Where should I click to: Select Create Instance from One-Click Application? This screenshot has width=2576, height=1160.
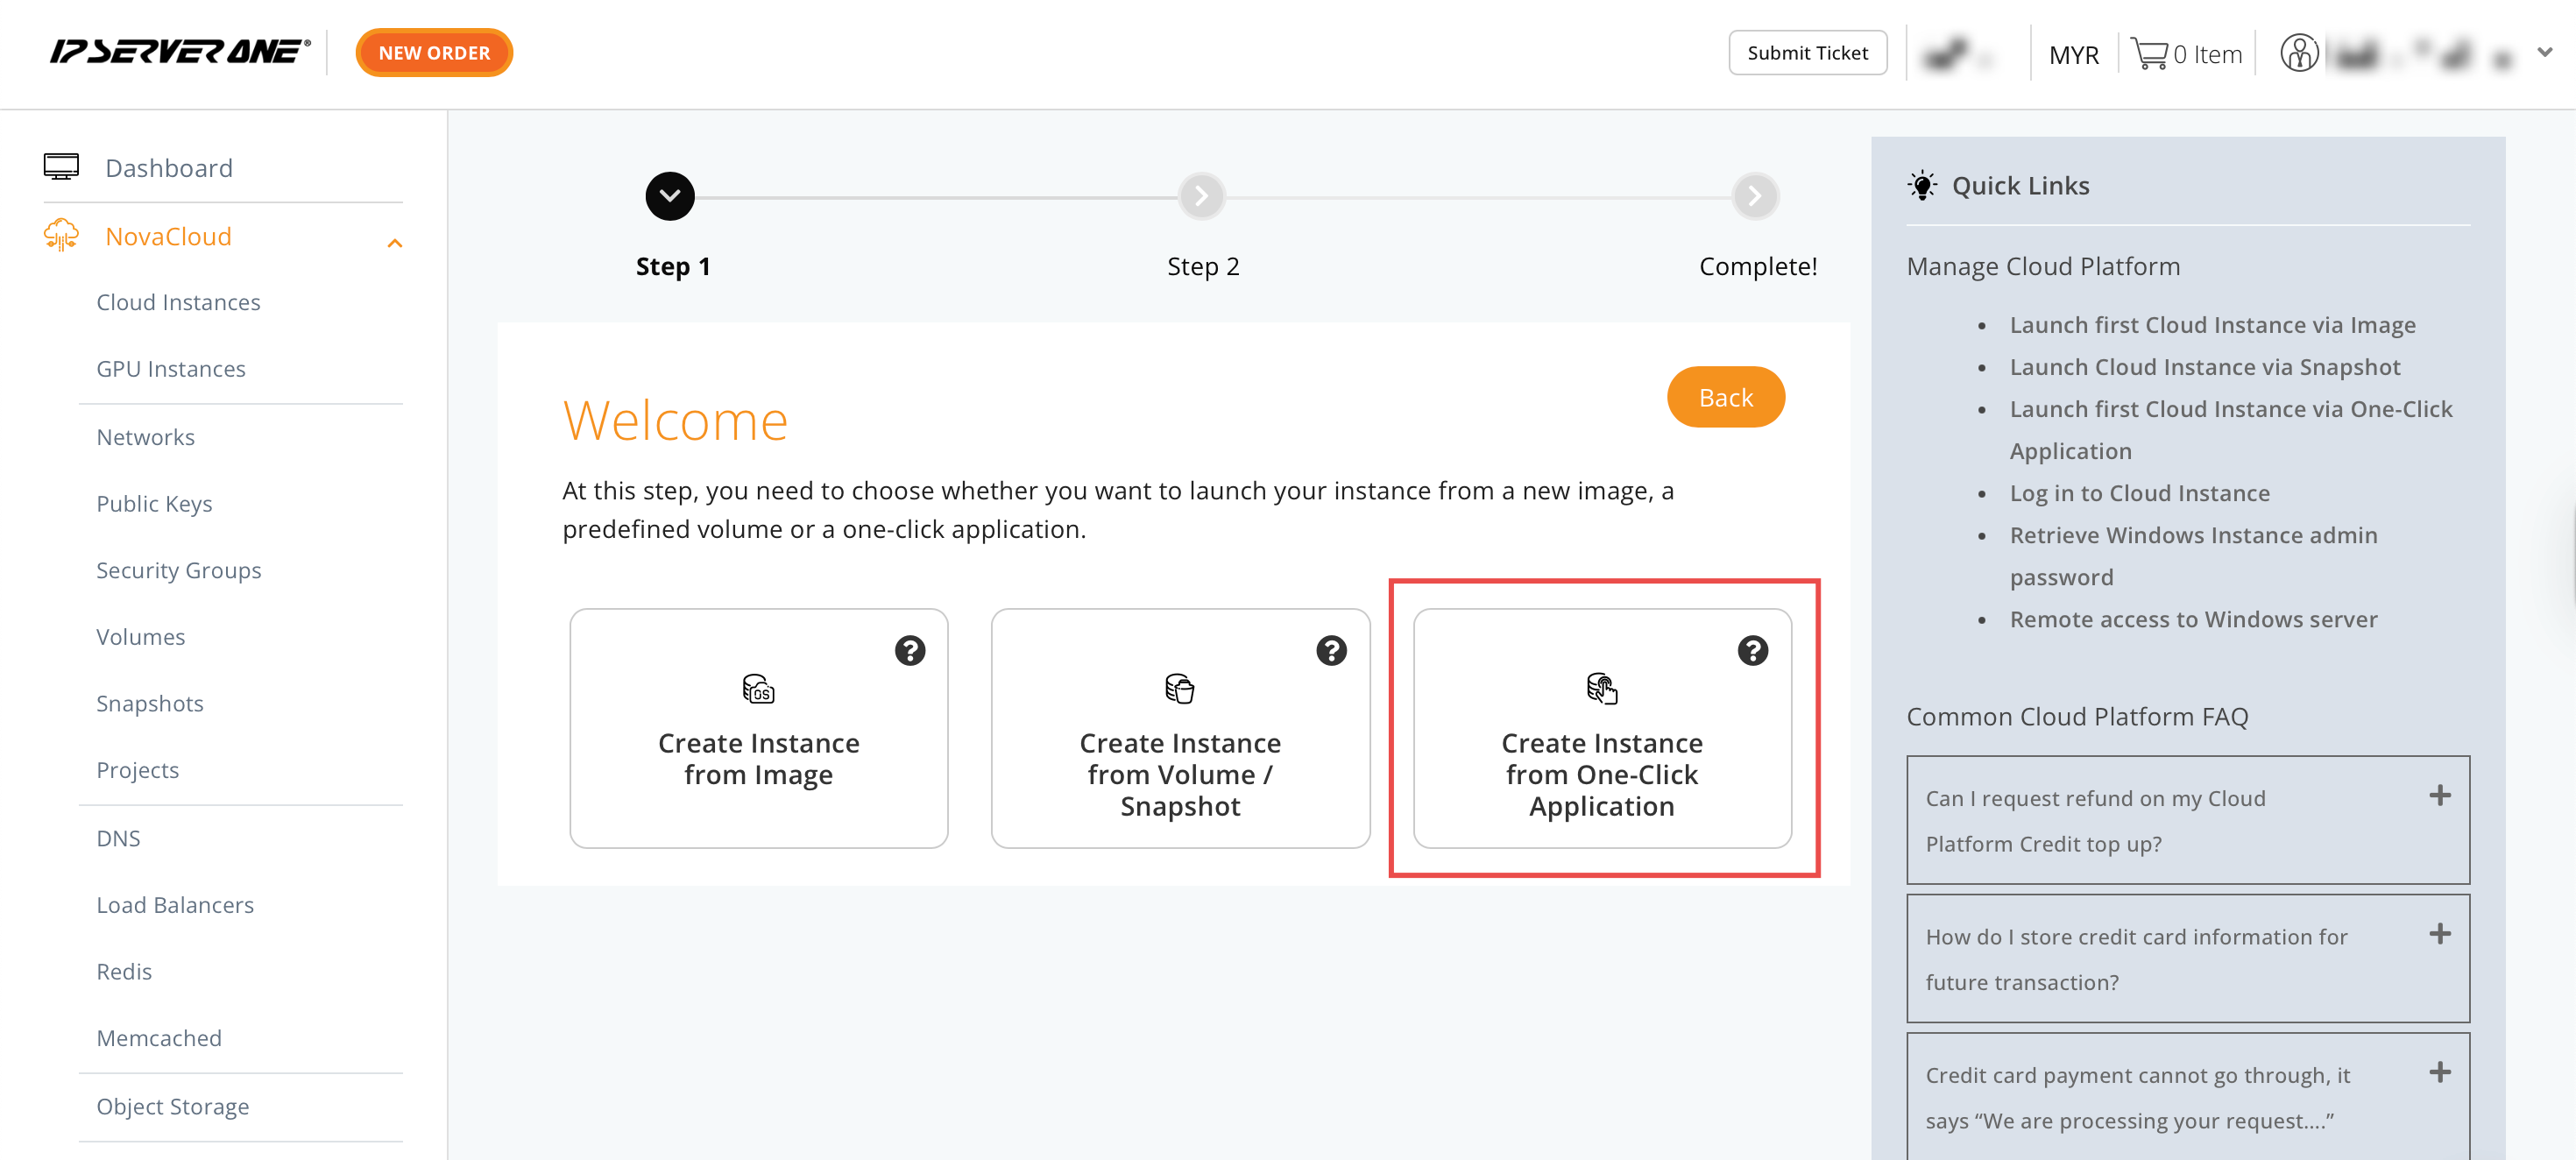1602,729
